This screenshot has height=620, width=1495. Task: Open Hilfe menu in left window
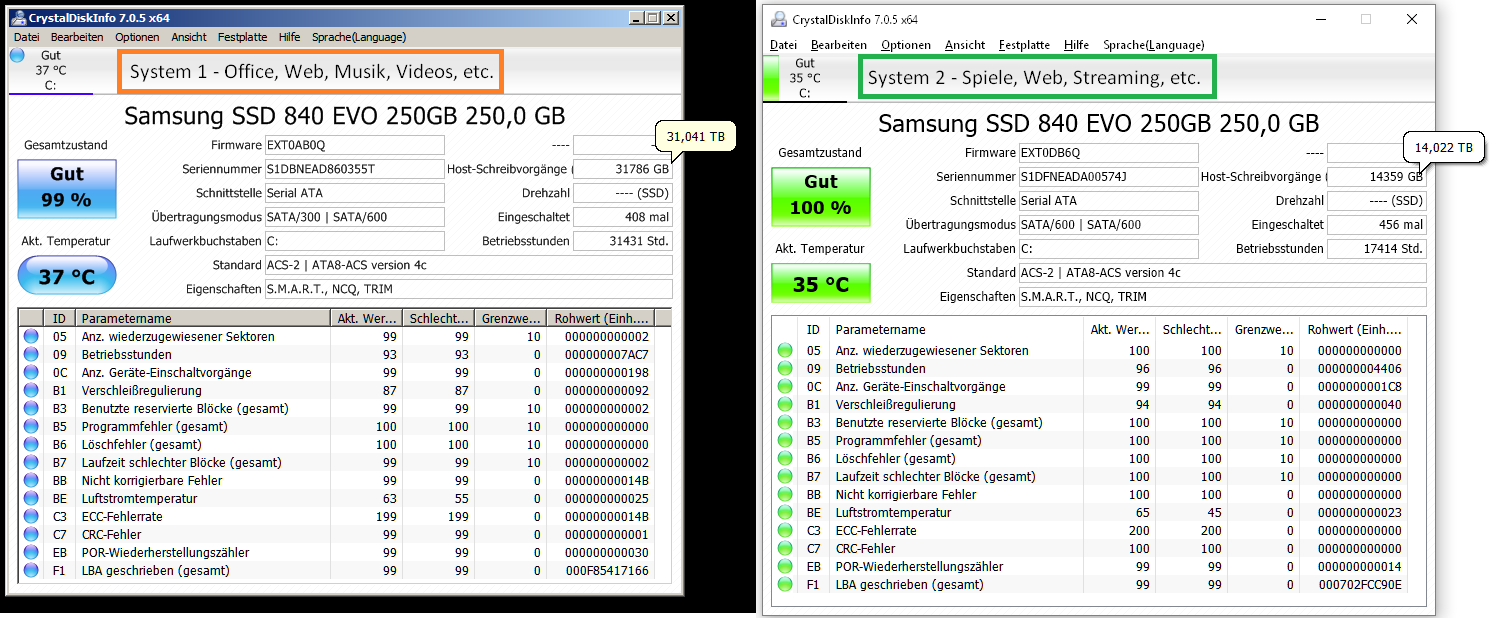[289, 37]
